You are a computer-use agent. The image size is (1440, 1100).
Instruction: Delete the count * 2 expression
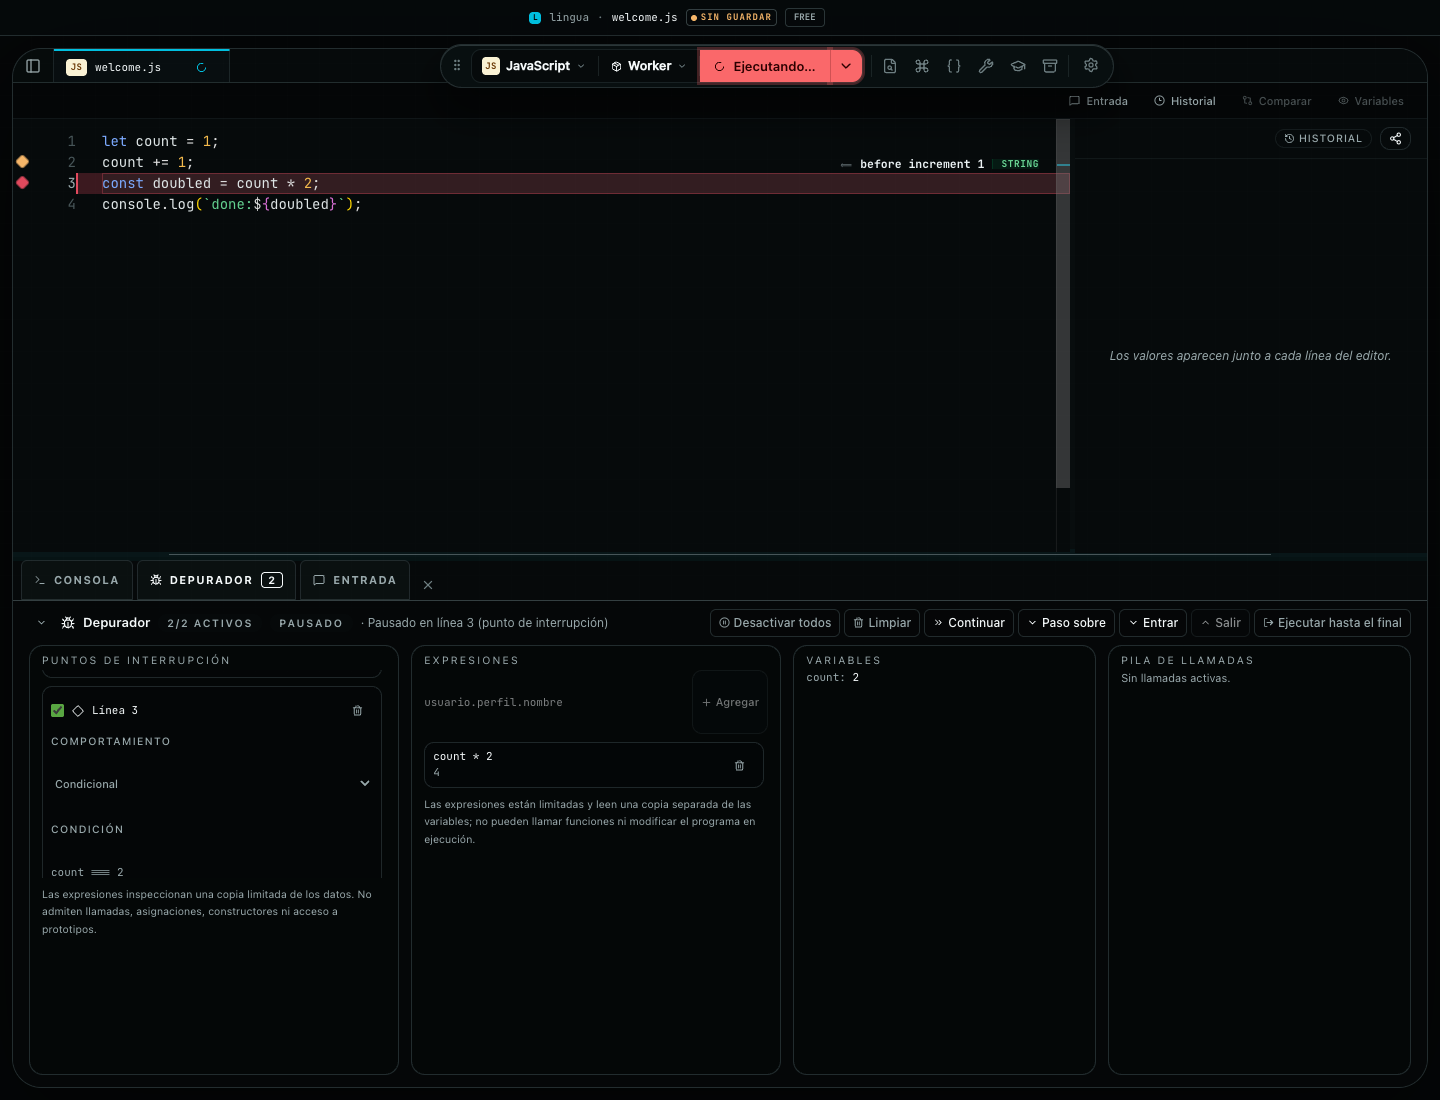739,766
